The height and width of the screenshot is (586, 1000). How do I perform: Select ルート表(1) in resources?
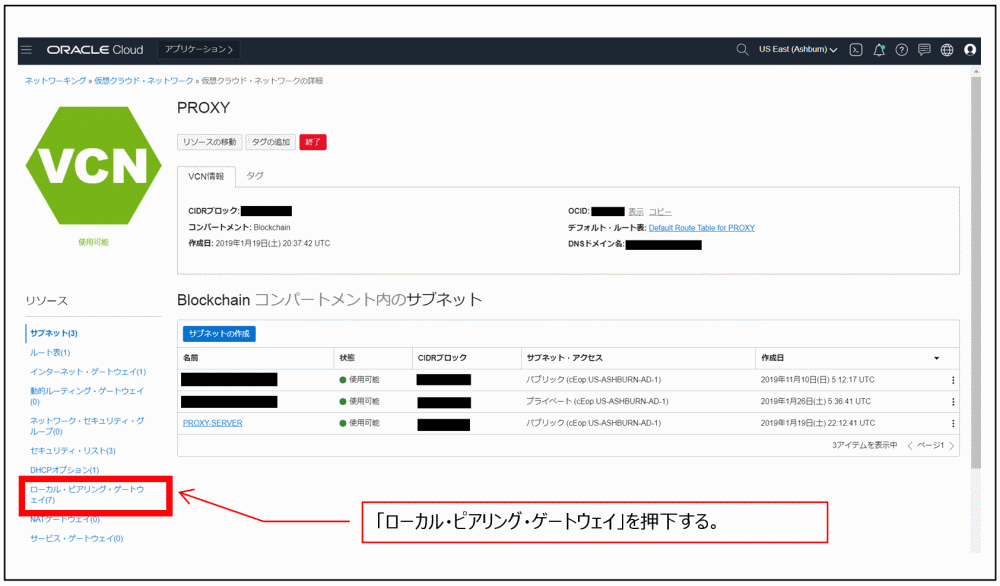coord(50,353)
